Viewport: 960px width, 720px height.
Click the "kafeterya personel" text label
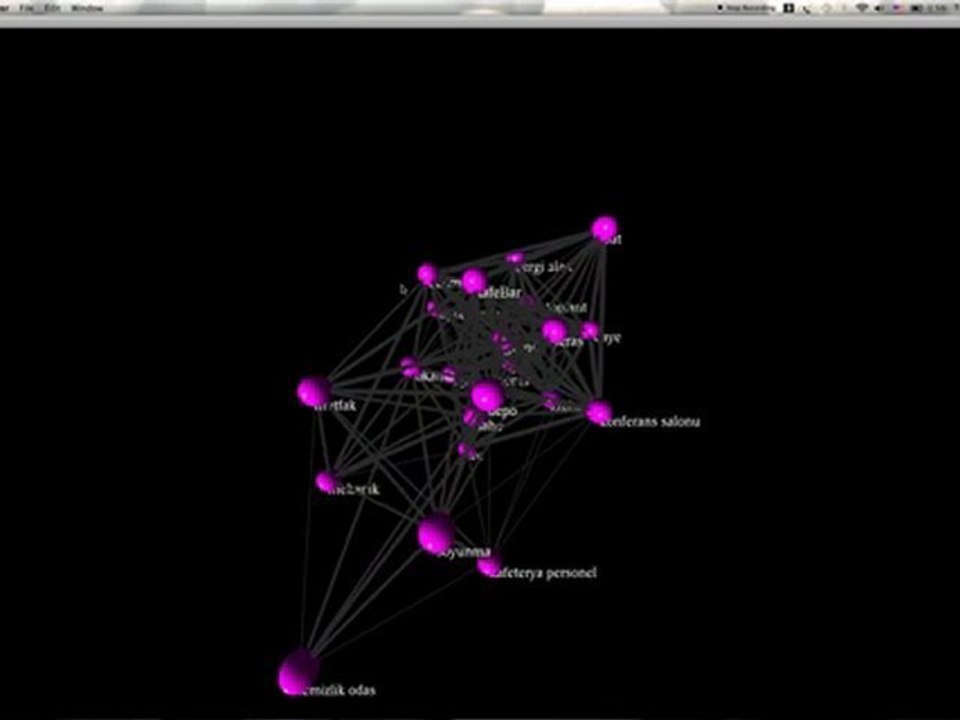[x=544, y=572]
